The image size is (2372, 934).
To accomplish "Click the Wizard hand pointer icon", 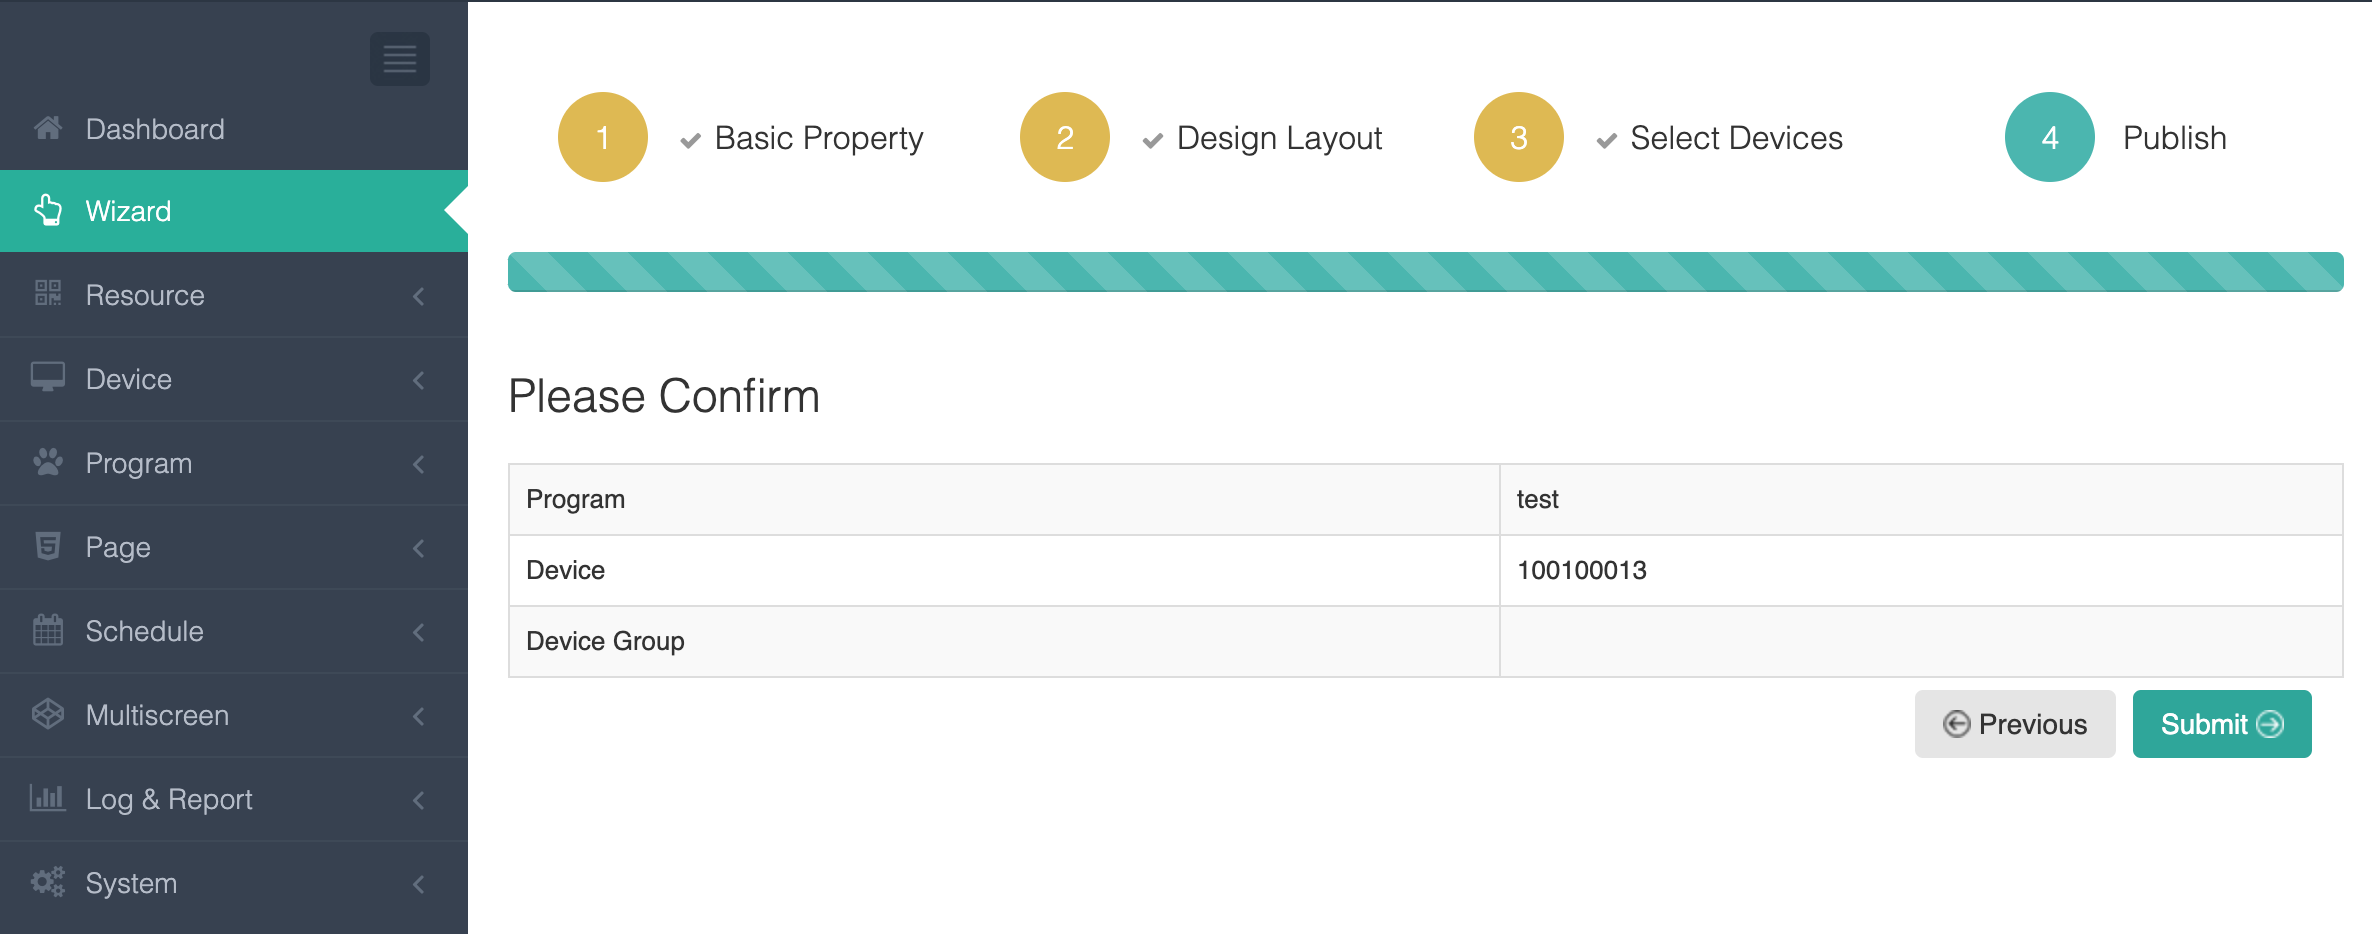I will (x=48, y=211).
